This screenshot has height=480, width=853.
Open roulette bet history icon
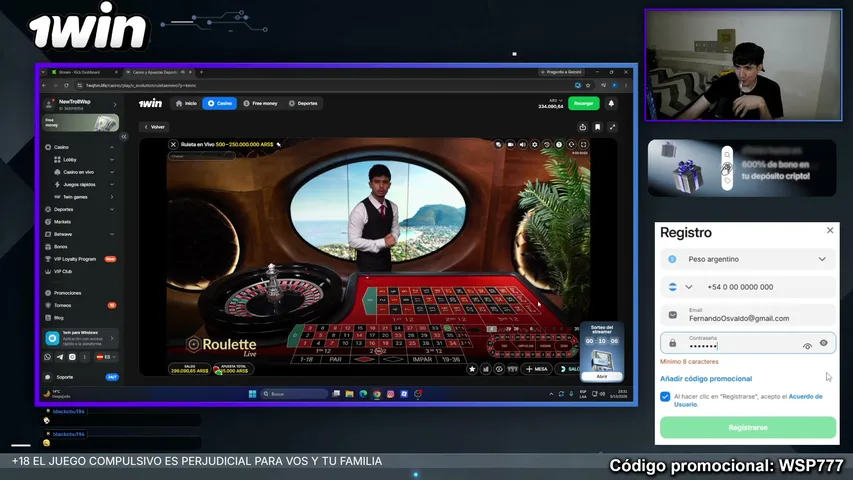click(547, 144)
